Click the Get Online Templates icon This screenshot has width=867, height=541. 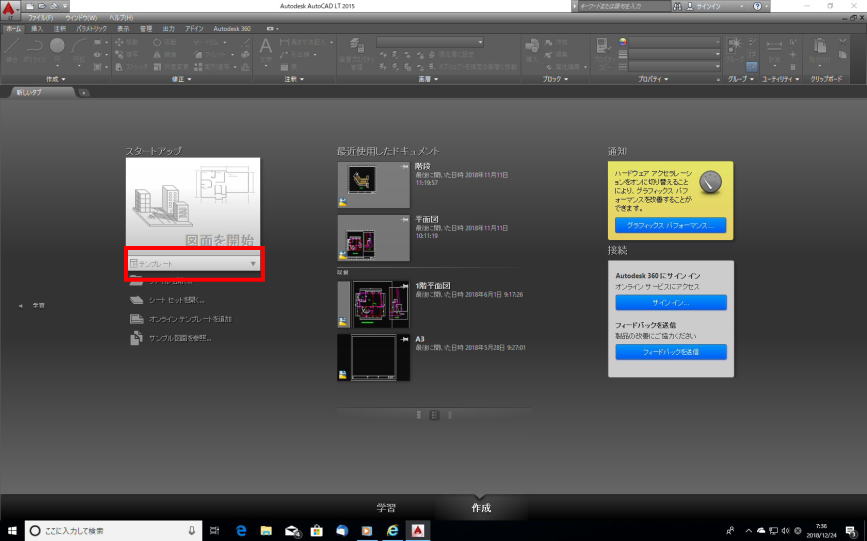[x=137, y=319]
